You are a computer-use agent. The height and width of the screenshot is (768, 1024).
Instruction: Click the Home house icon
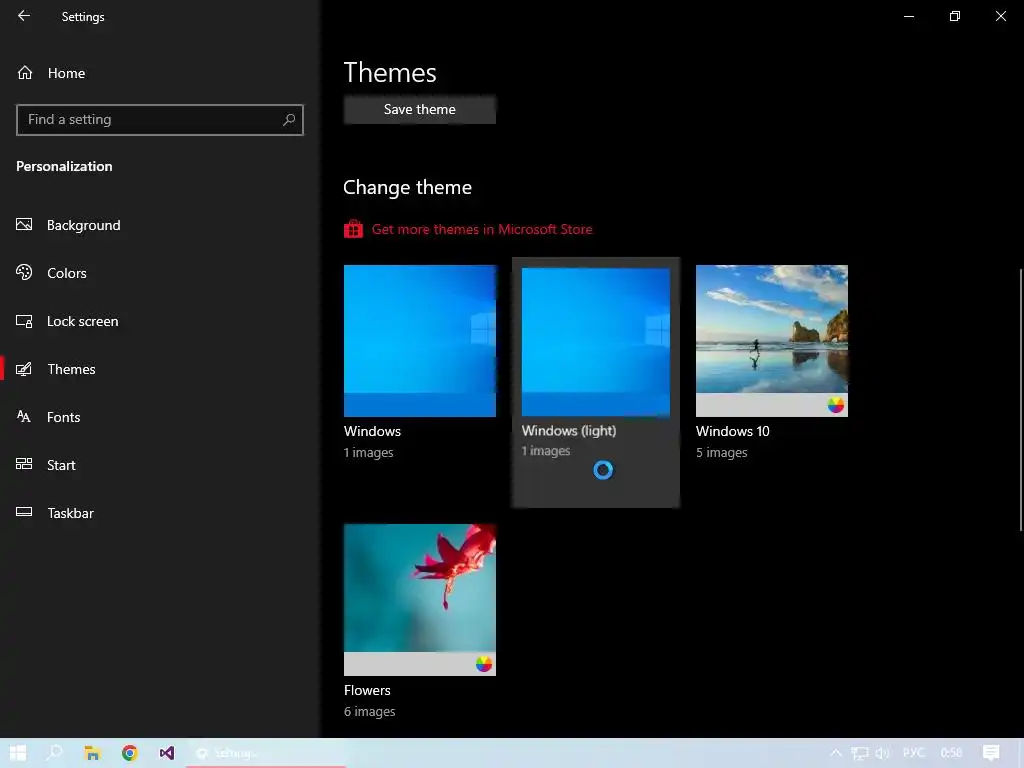(x=25, y=72)
